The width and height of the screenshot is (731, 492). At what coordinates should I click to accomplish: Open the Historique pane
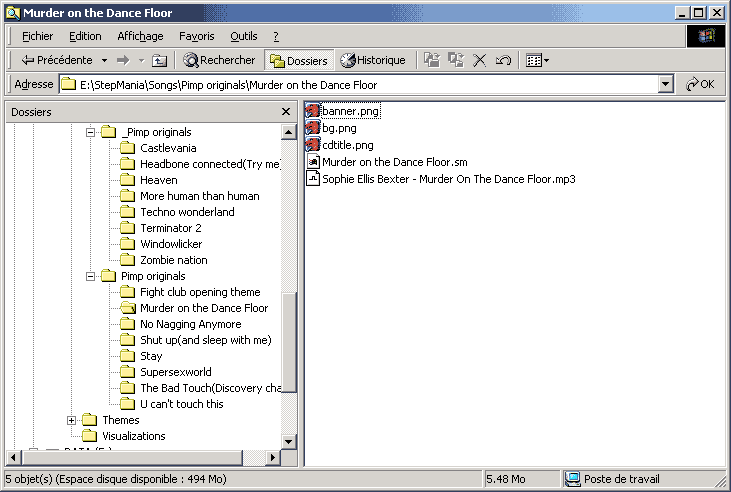(x=372, y=60)
